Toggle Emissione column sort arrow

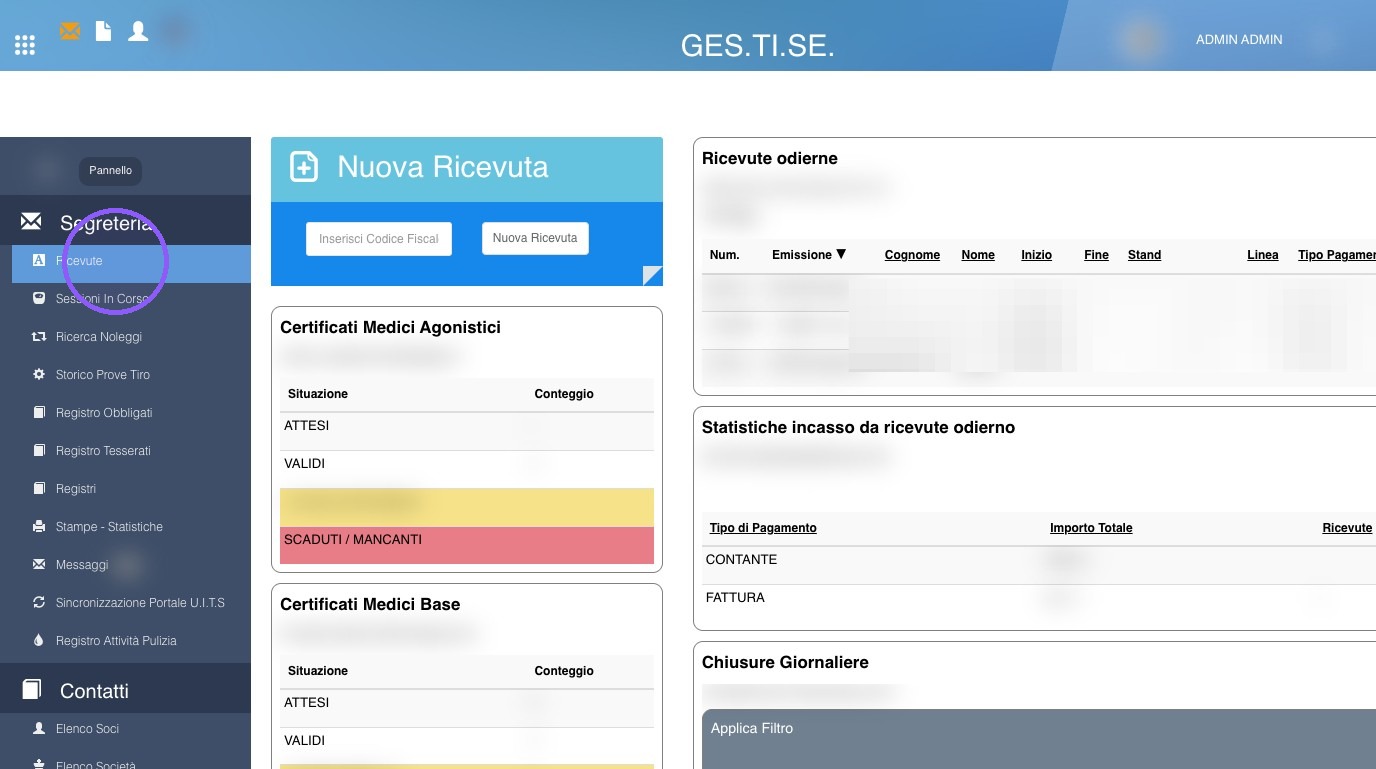841,254
